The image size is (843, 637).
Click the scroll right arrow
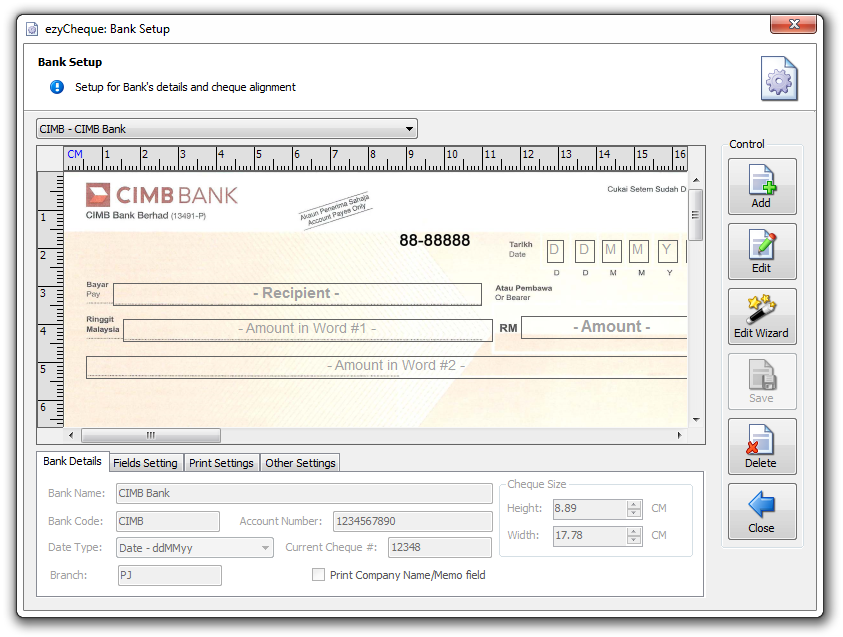[680, 435]
